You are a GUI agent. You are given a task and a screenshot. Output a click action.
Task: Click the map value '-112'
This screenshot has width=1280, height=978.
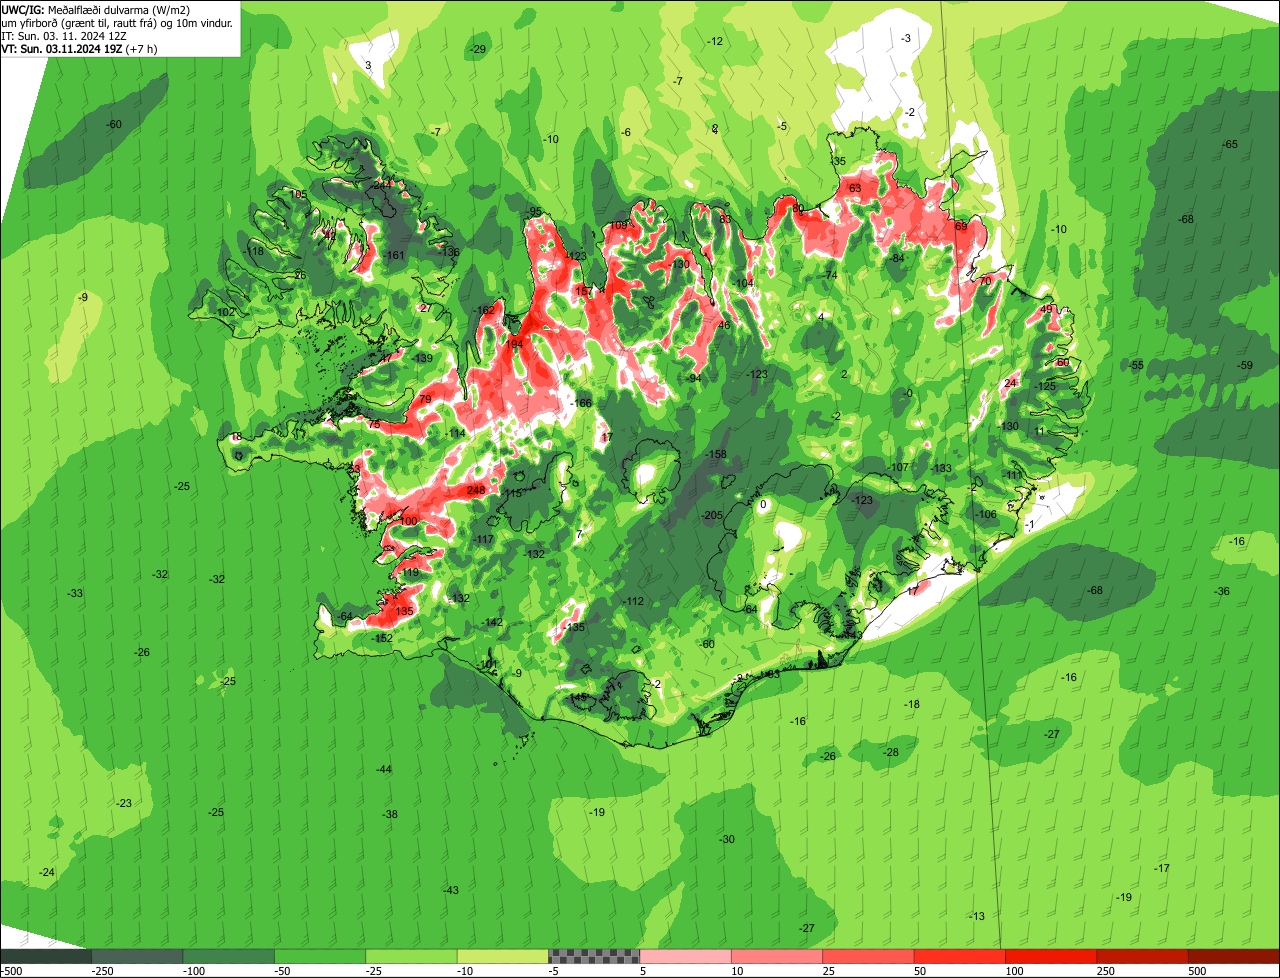click(634, 601)
